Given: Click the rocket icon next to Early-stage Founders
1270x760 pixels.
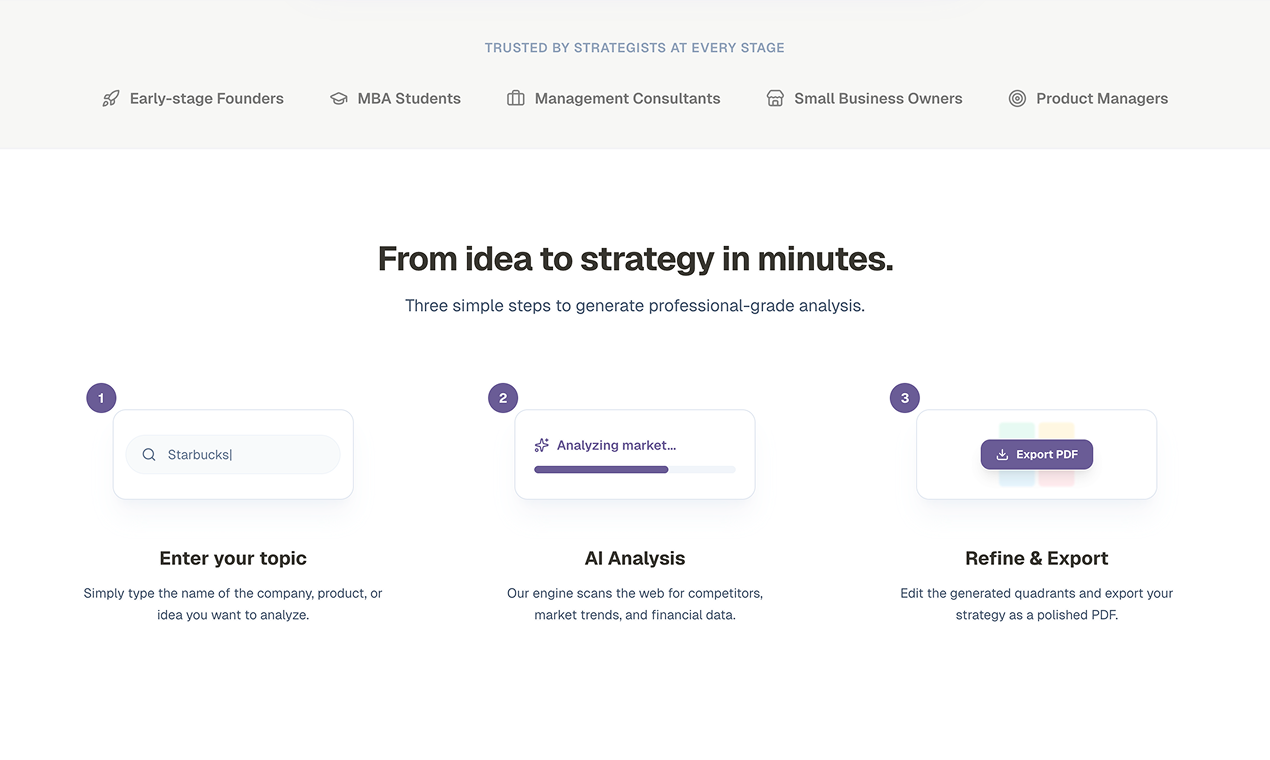Looking at the screenshot, I should (x=110, y=98).
